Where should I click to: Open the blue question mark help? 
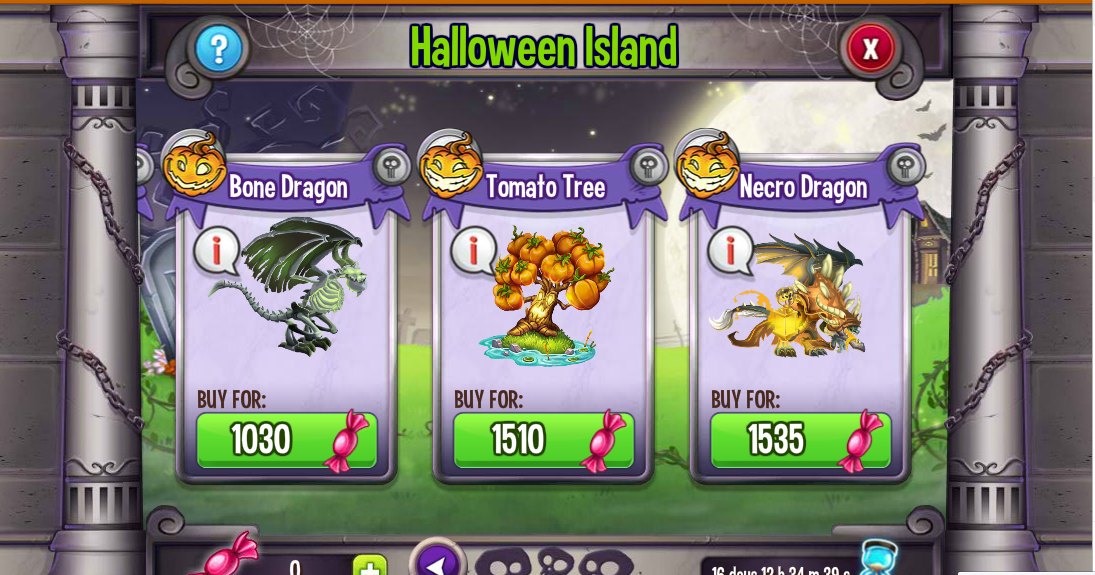coord(219,50)
